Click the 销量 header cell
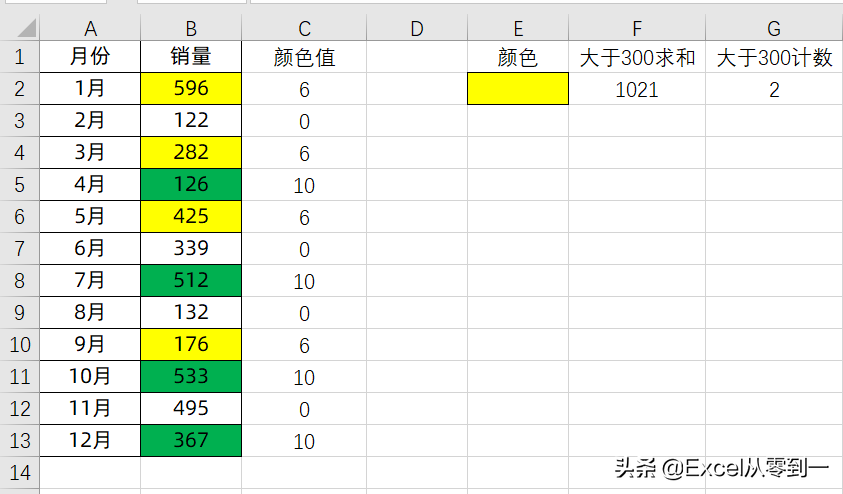Image resolution: width=843 pixels, height=494 pixels. [x=191, y=57]
